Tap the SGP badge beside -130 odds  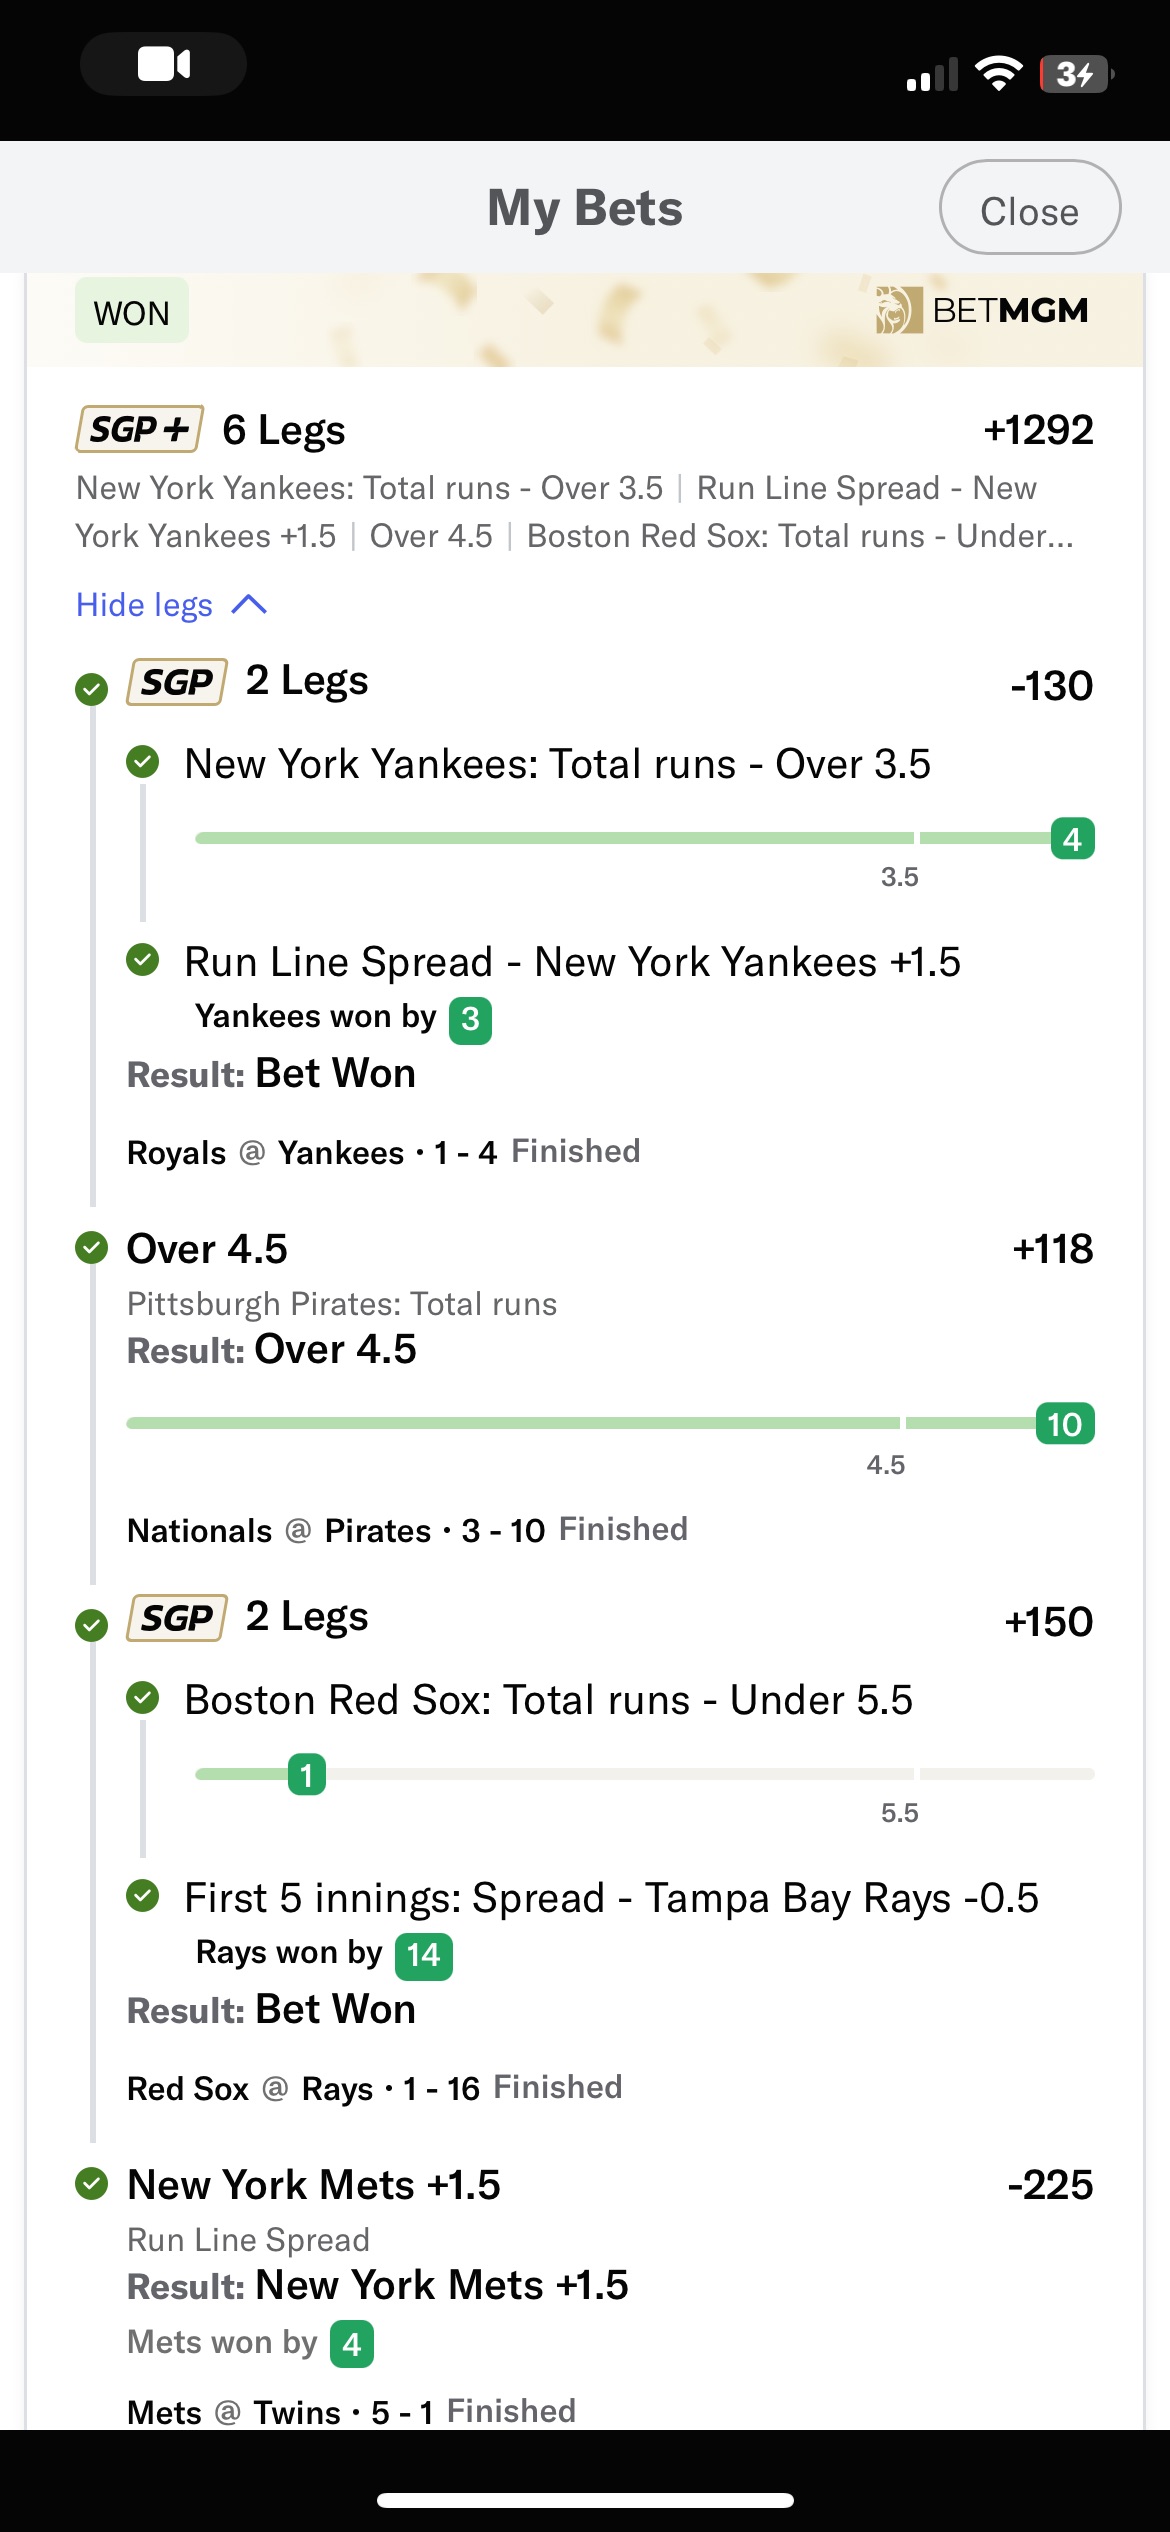click(177, 682)
